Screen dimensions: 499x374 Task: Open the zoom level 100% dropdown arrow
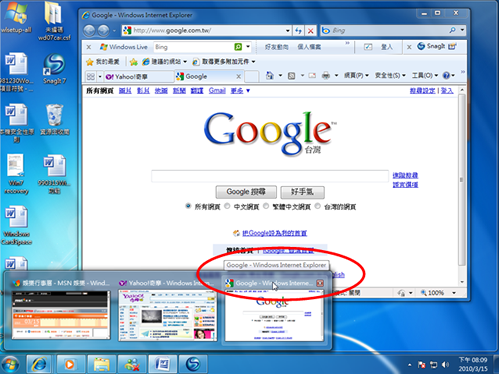[454, 293]
